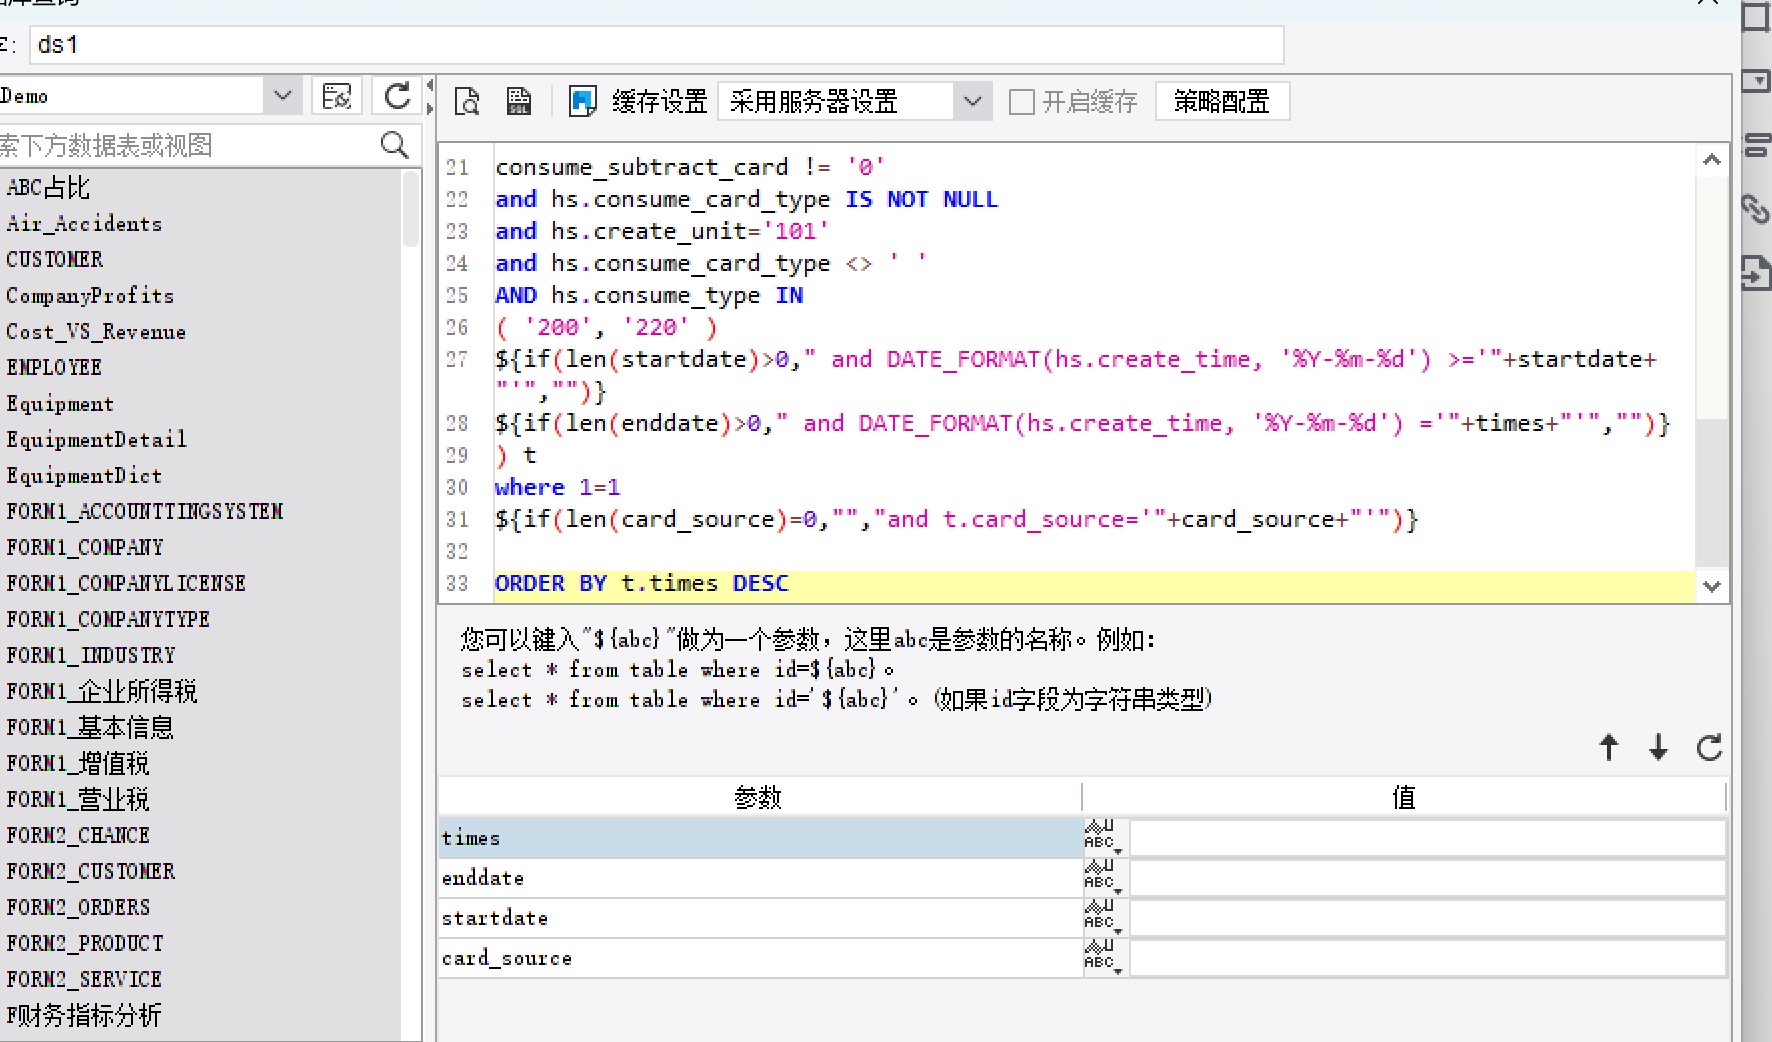Screen dimensions: 1772x1042
Task: Select the FORM1_营业税 table
Action: click(78, 799)
